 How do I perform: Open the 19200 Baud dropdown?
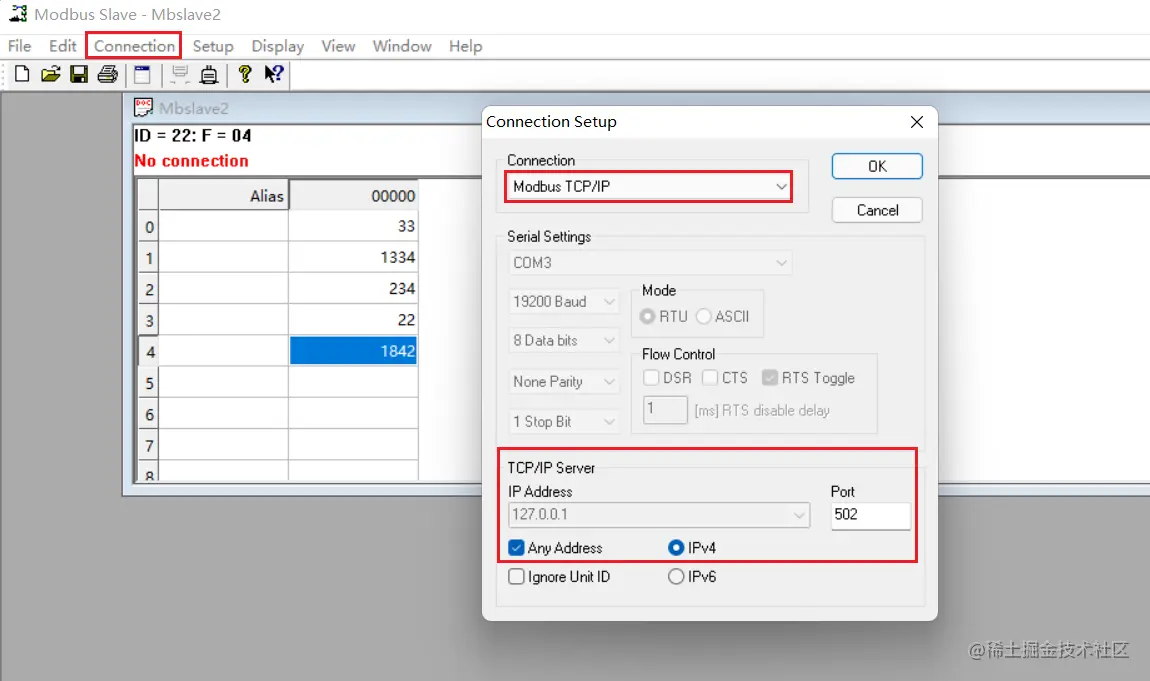[563, 302]
